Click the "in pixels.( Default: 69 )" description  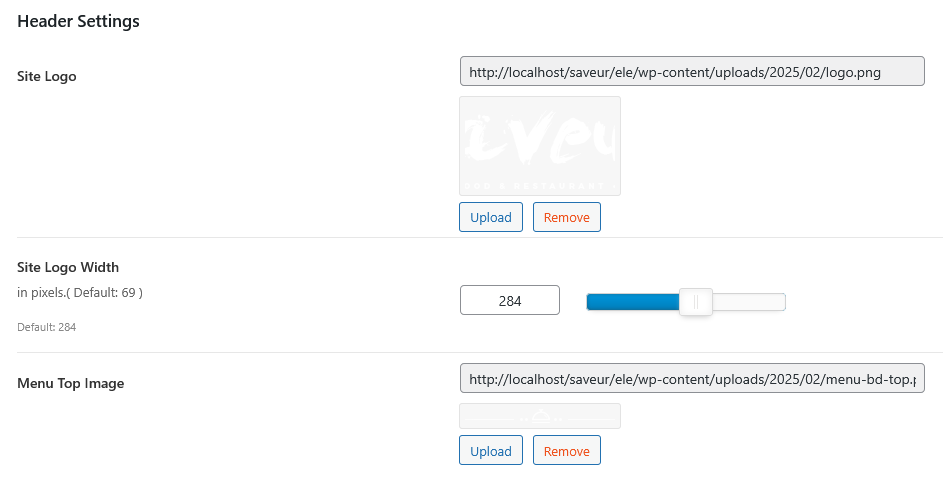click(x=80, y=293)
